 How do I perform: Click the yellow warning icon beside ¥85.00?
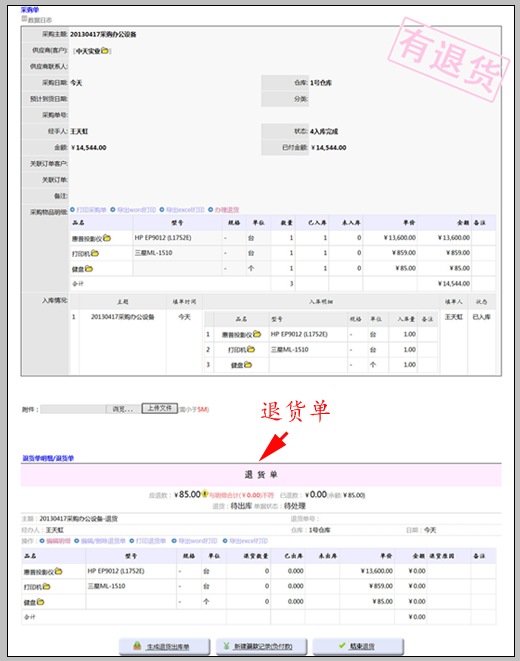[205, 493]
